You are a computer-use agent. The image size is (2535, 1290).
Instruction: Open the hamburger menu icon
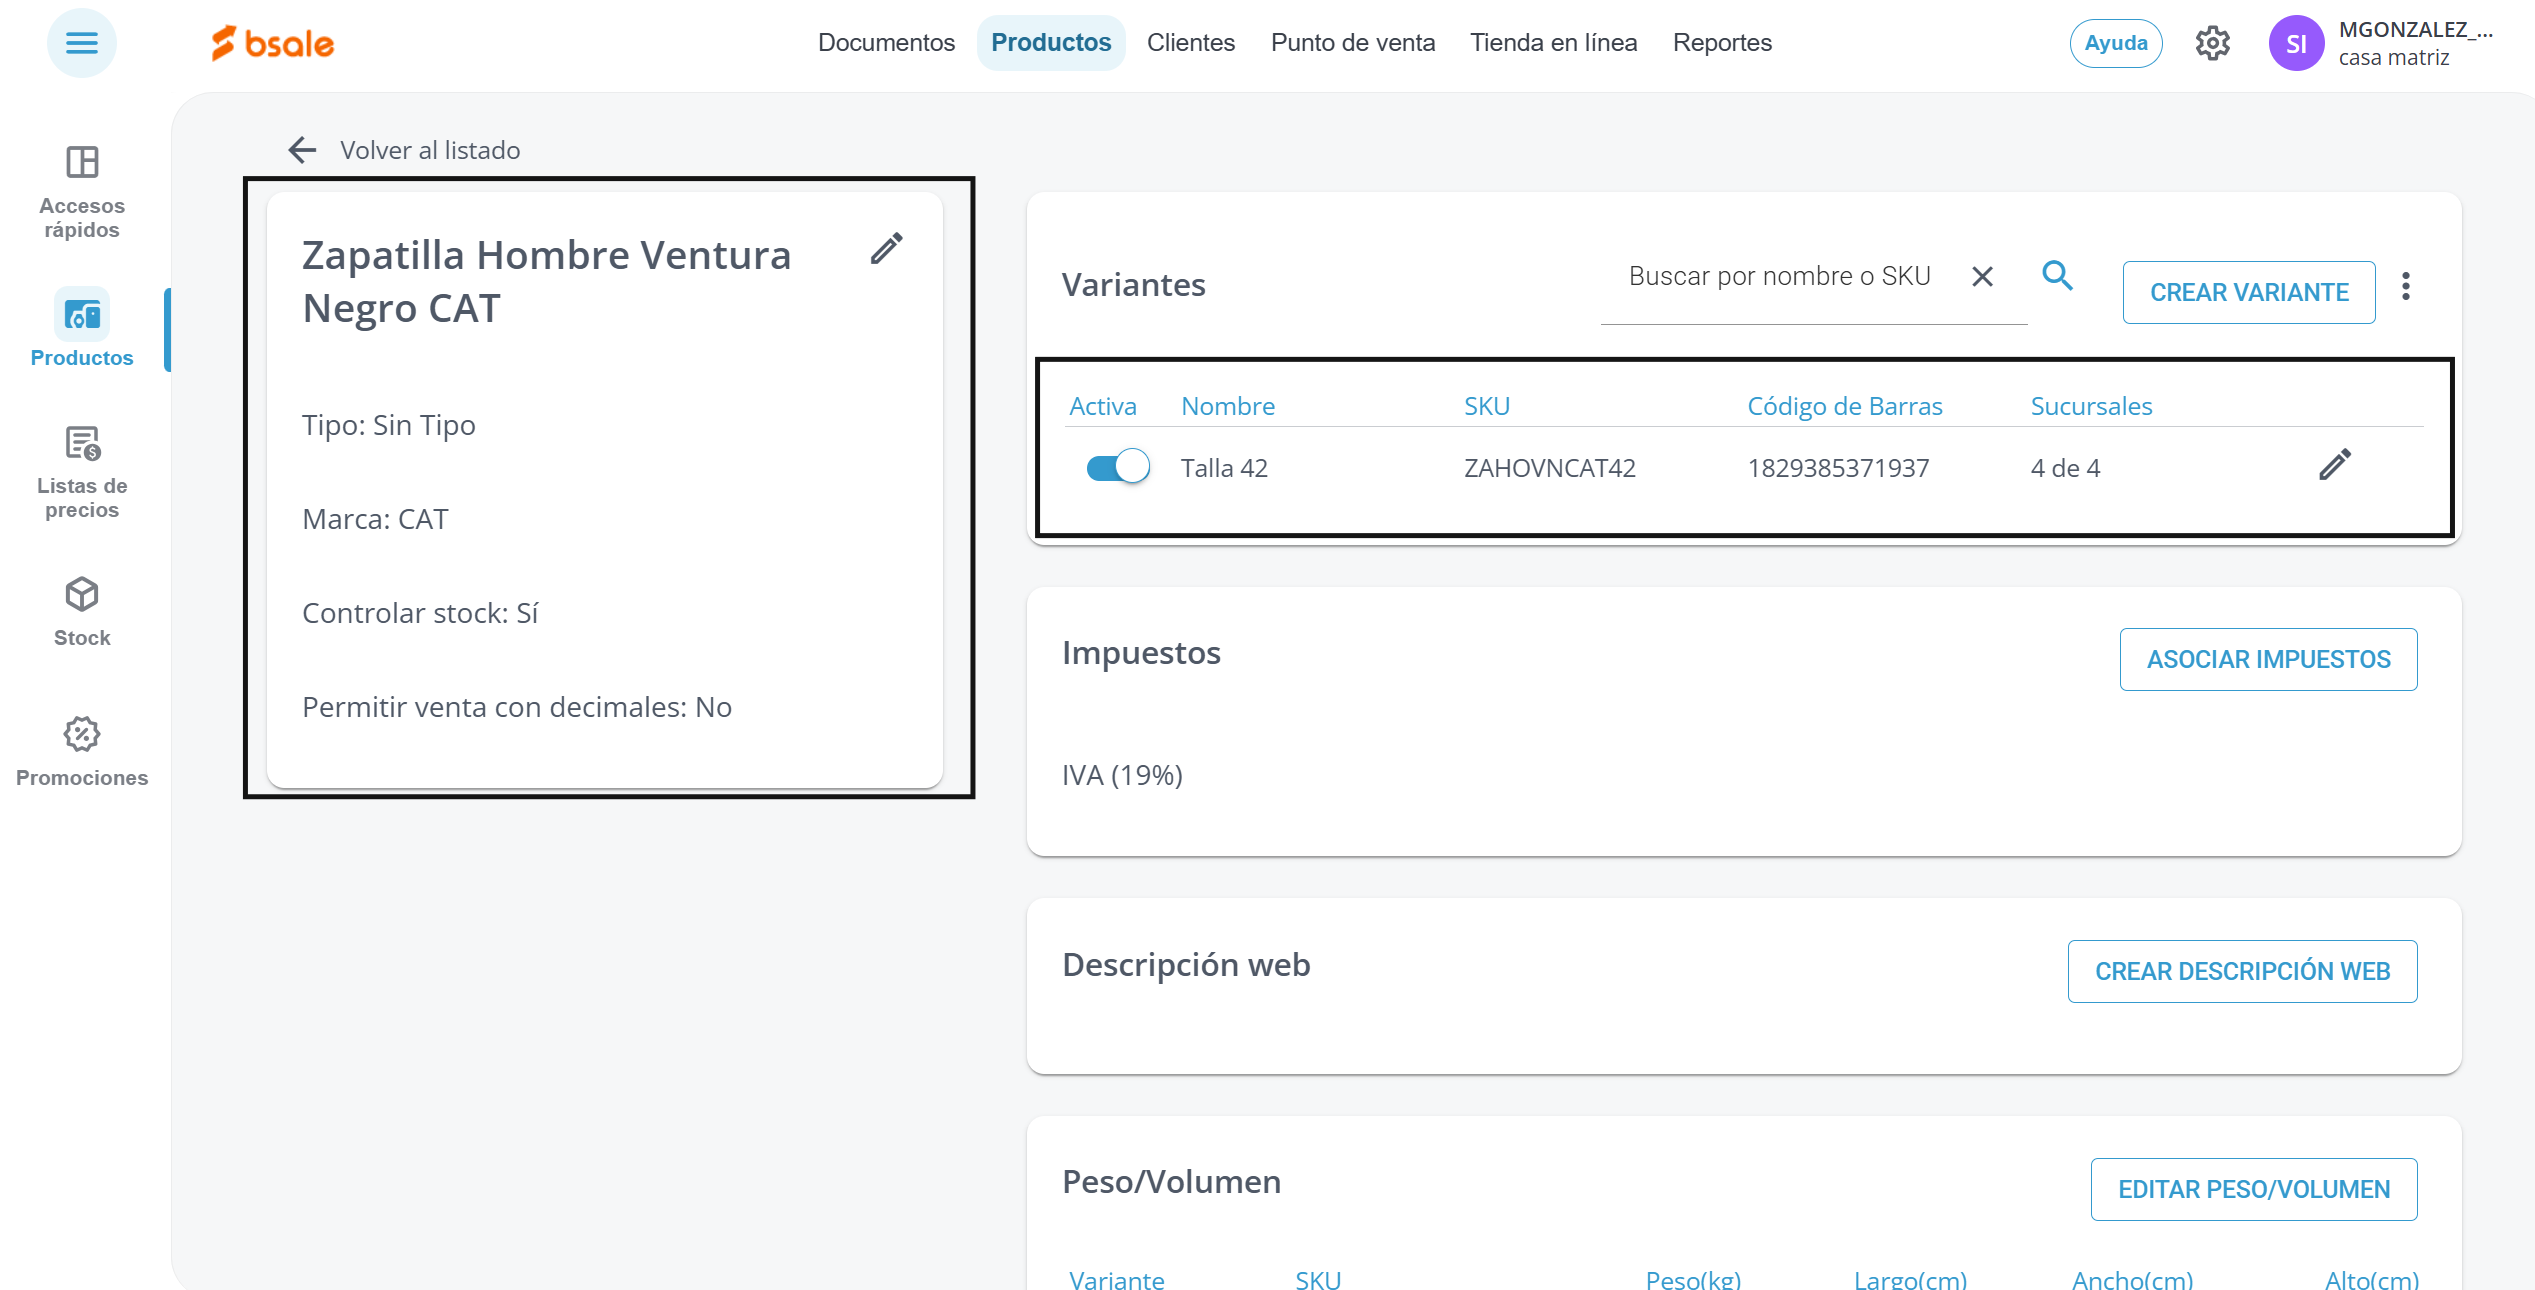click(81, 43)
